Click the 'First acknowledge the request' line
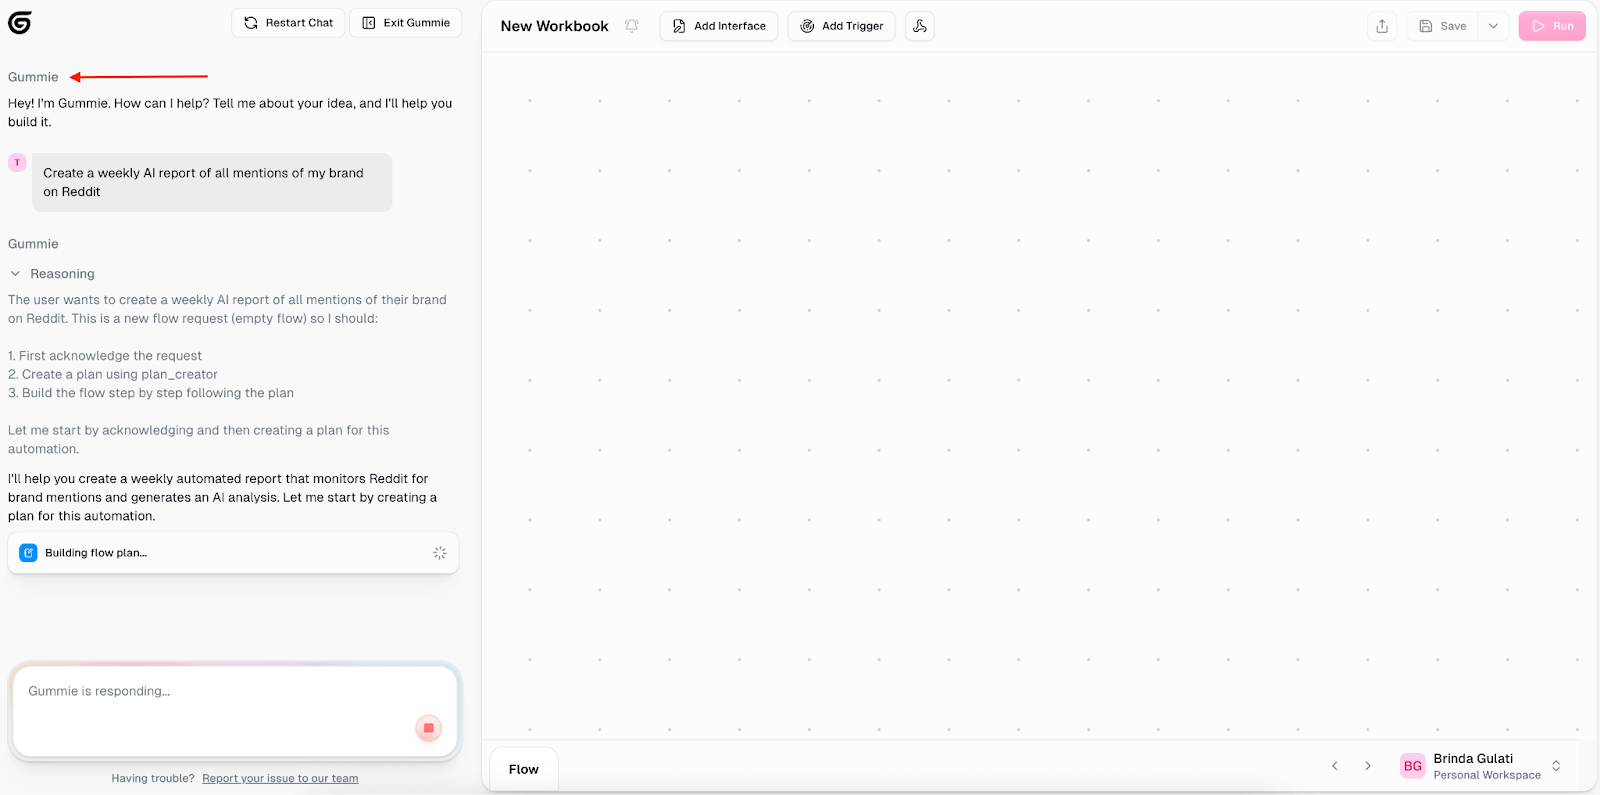Image resolution: width=1600 pixels, height=795 pixels. 105,356
